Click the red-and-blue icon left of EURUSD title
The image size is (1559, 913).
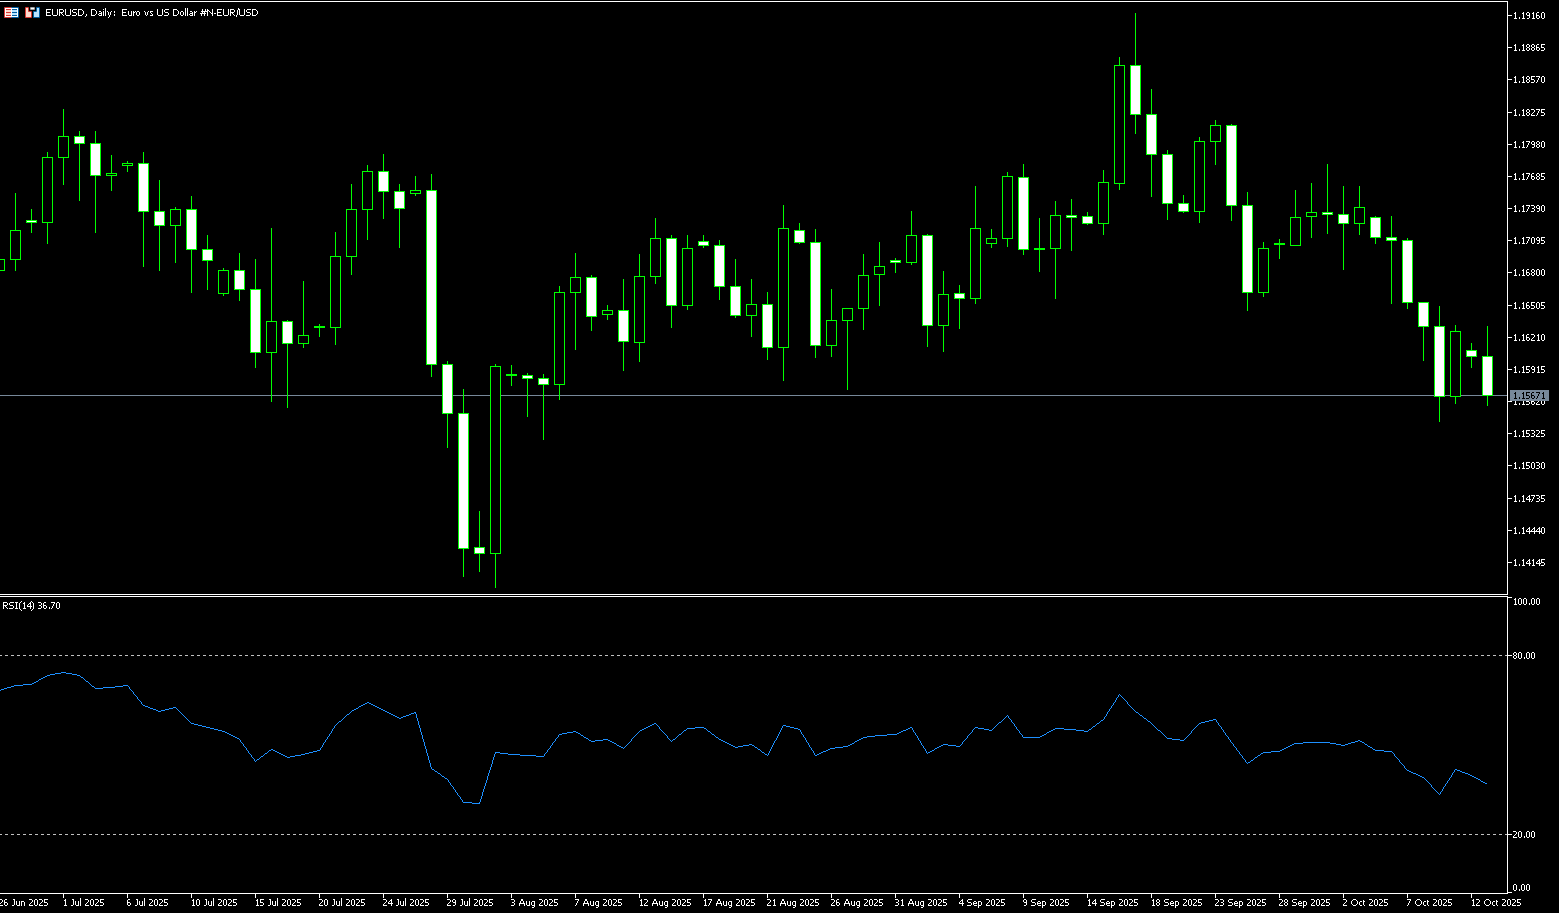[x=32, y=13]
